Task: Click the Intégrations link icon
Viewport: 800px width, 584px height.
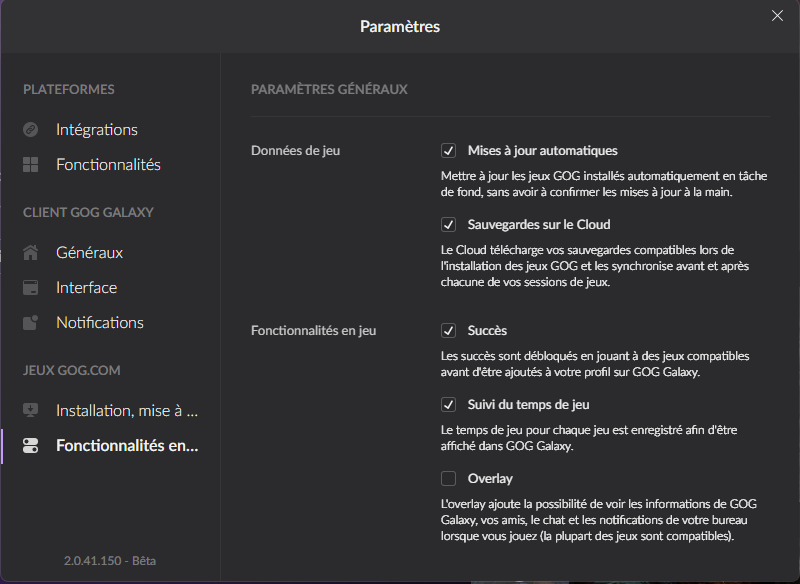Action: [x=31, y=130]
